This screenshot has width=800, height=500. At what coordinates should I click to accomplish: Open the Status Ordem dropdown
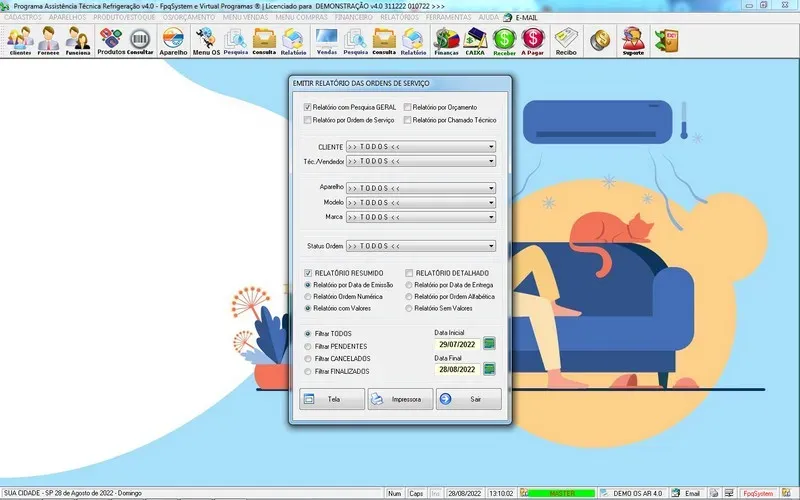click(492, 246)
